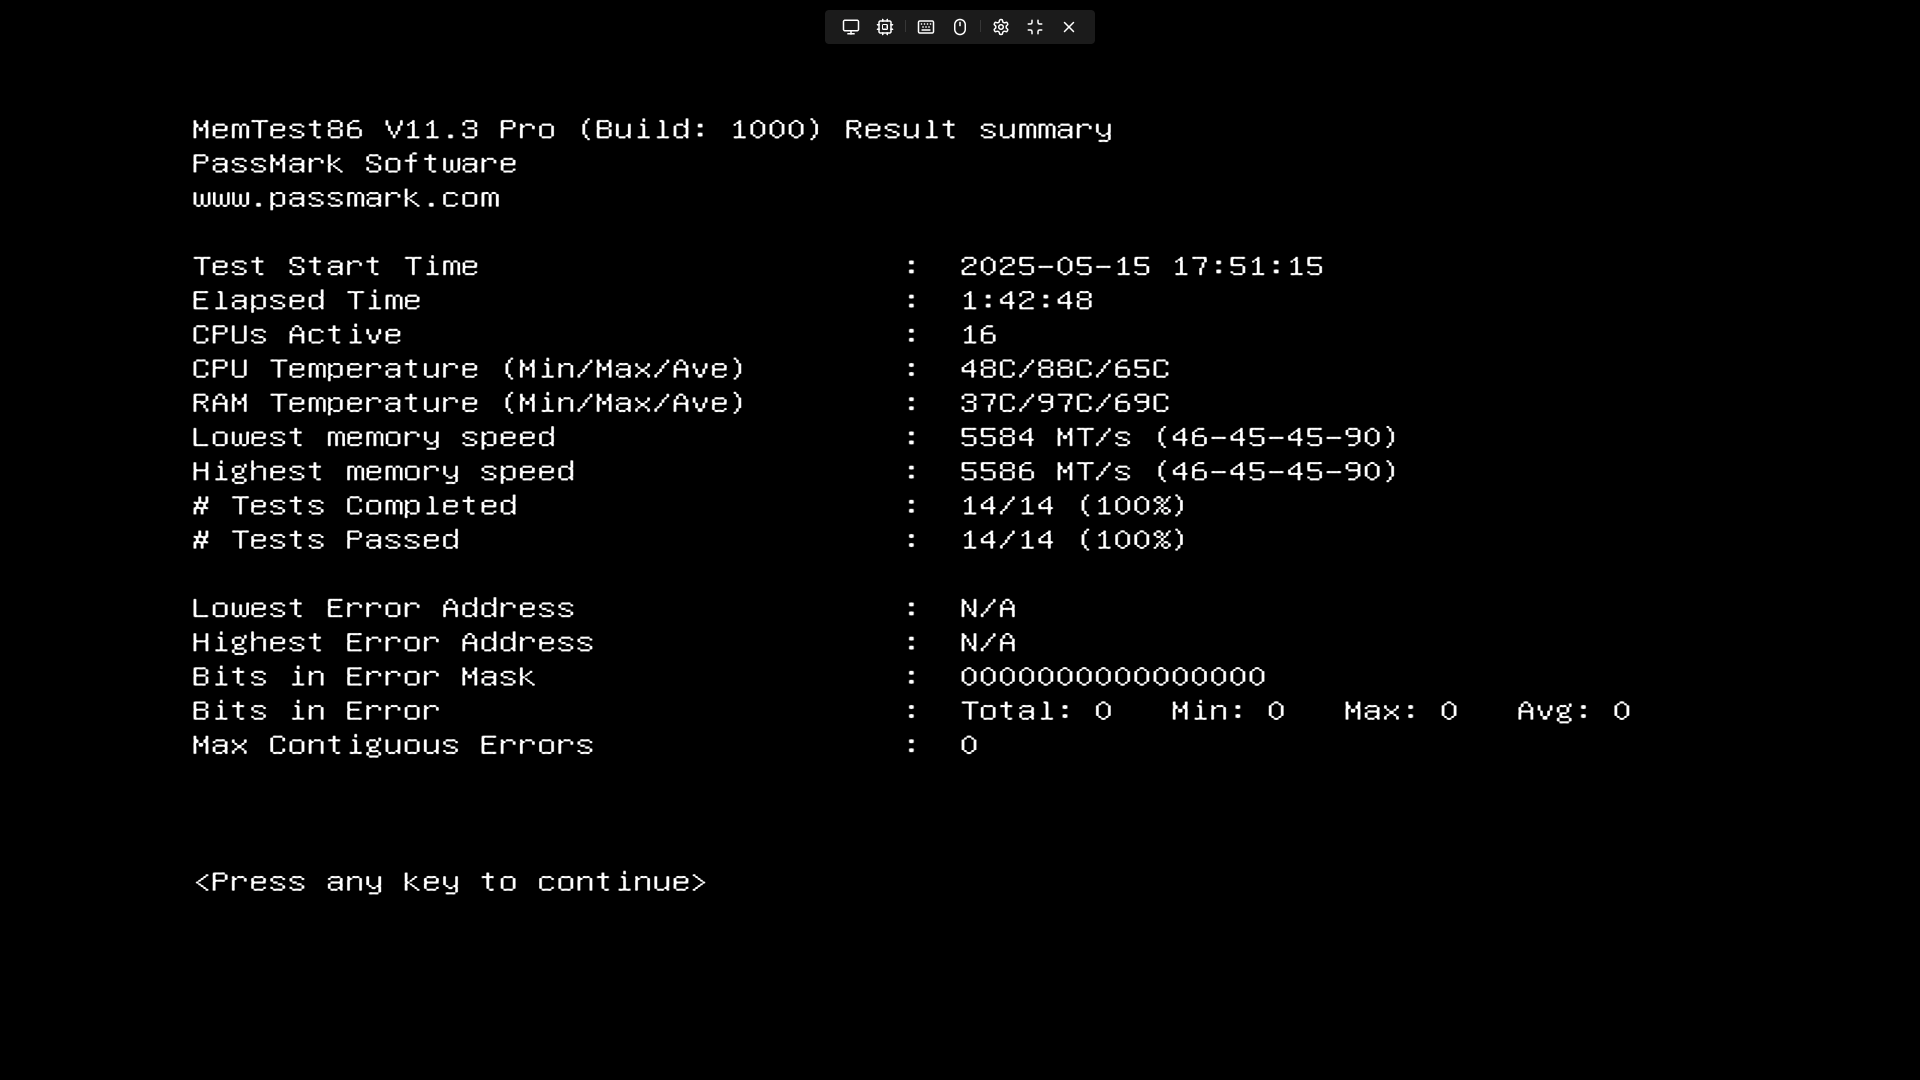Click the Tests Passed 14/14 result

(x=1073, y=540)
